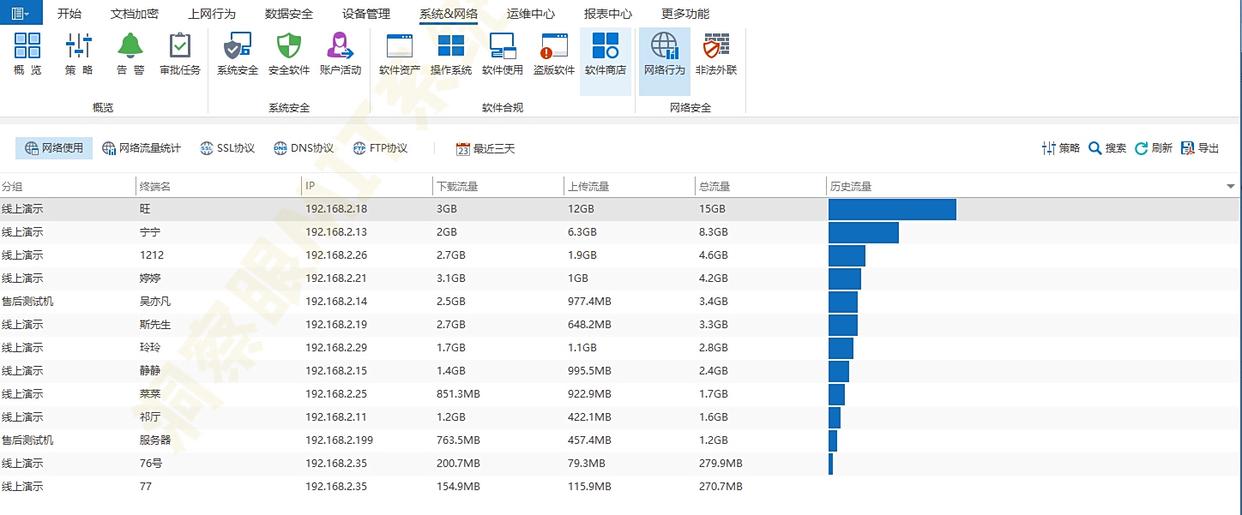Image resolution: width=1242 pixels, height=515 pixels.
Task: Open the 告警 alerts bell icon
Action: [x=130, y=55]
